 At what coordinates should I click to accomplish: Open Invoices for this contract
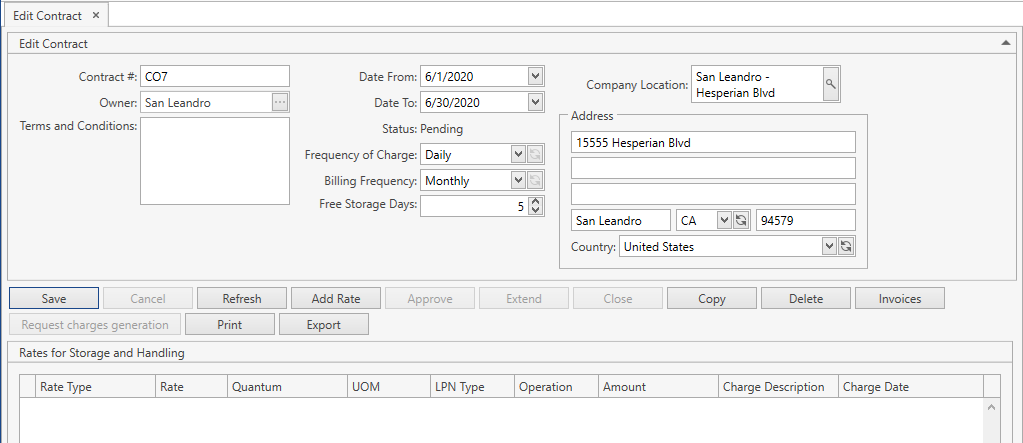tap(900, 298)
